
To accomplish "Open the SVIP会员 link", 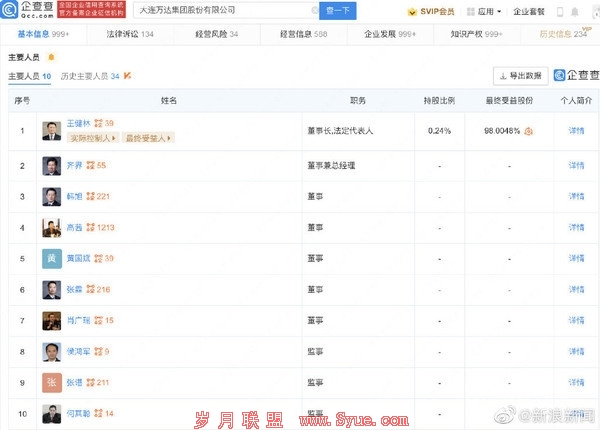I will pos(437,12).
